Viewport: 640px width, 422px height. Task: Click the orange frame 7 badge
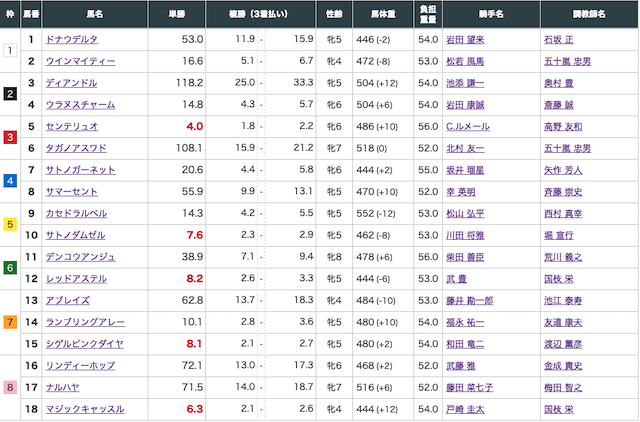pos(10,322)
